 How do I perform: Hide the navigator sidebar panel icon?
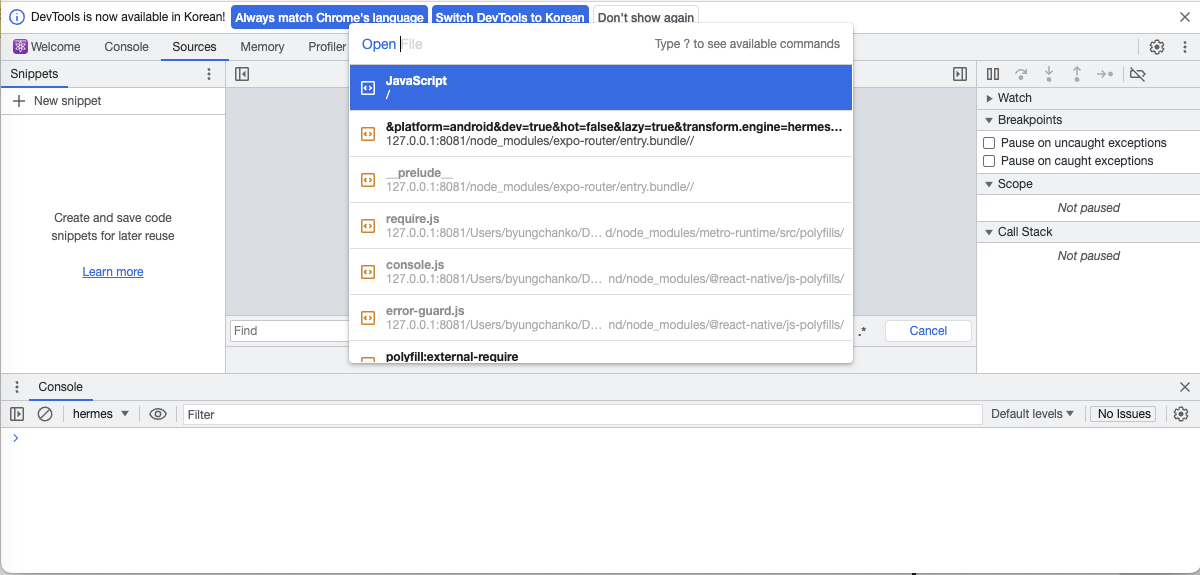click(242, 74)
